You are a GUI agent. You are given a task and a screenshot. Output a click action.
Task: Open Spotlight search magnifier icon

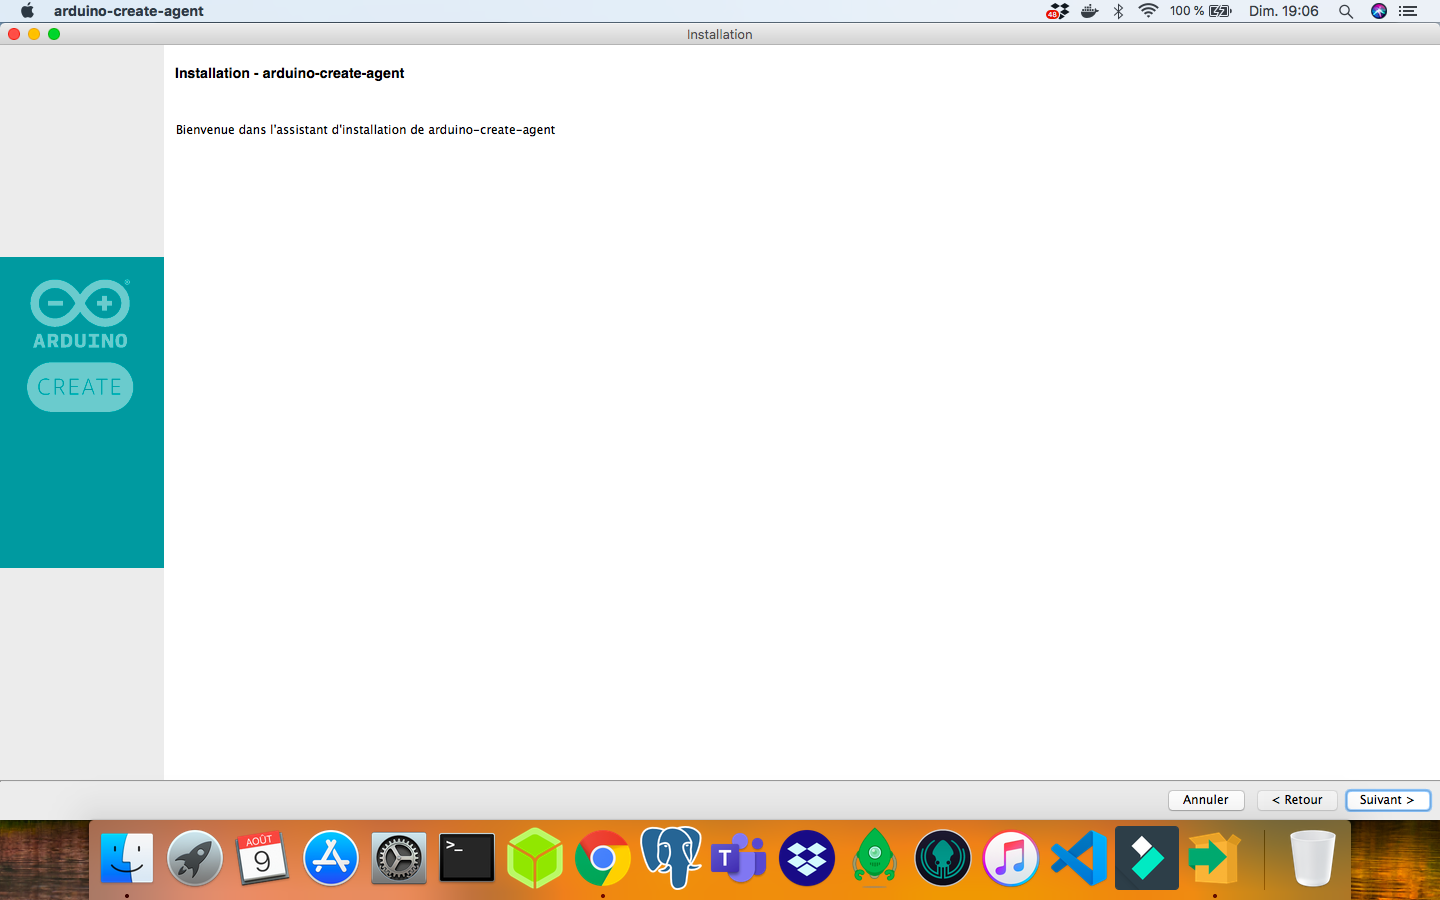pos(1346,11)
